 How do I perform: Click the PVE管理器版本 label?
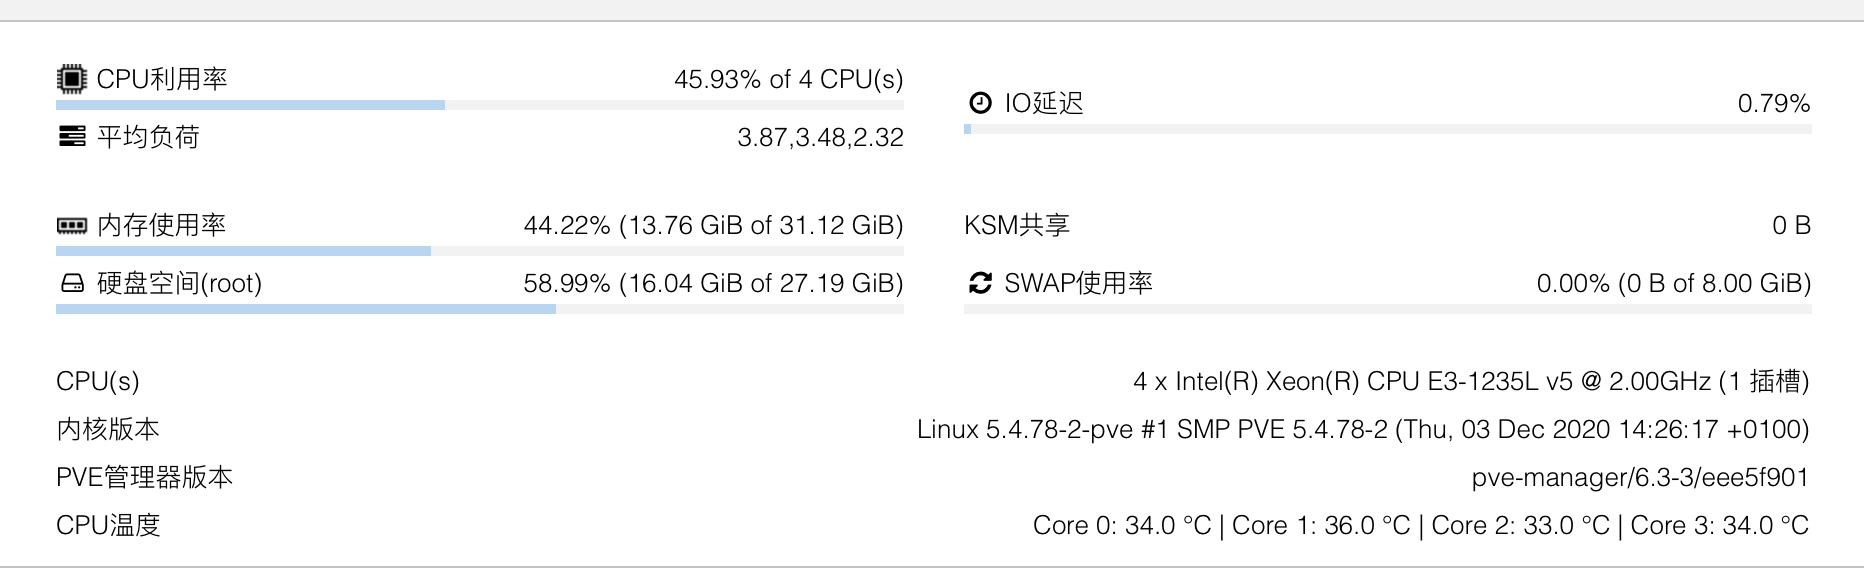click(144, 477)
